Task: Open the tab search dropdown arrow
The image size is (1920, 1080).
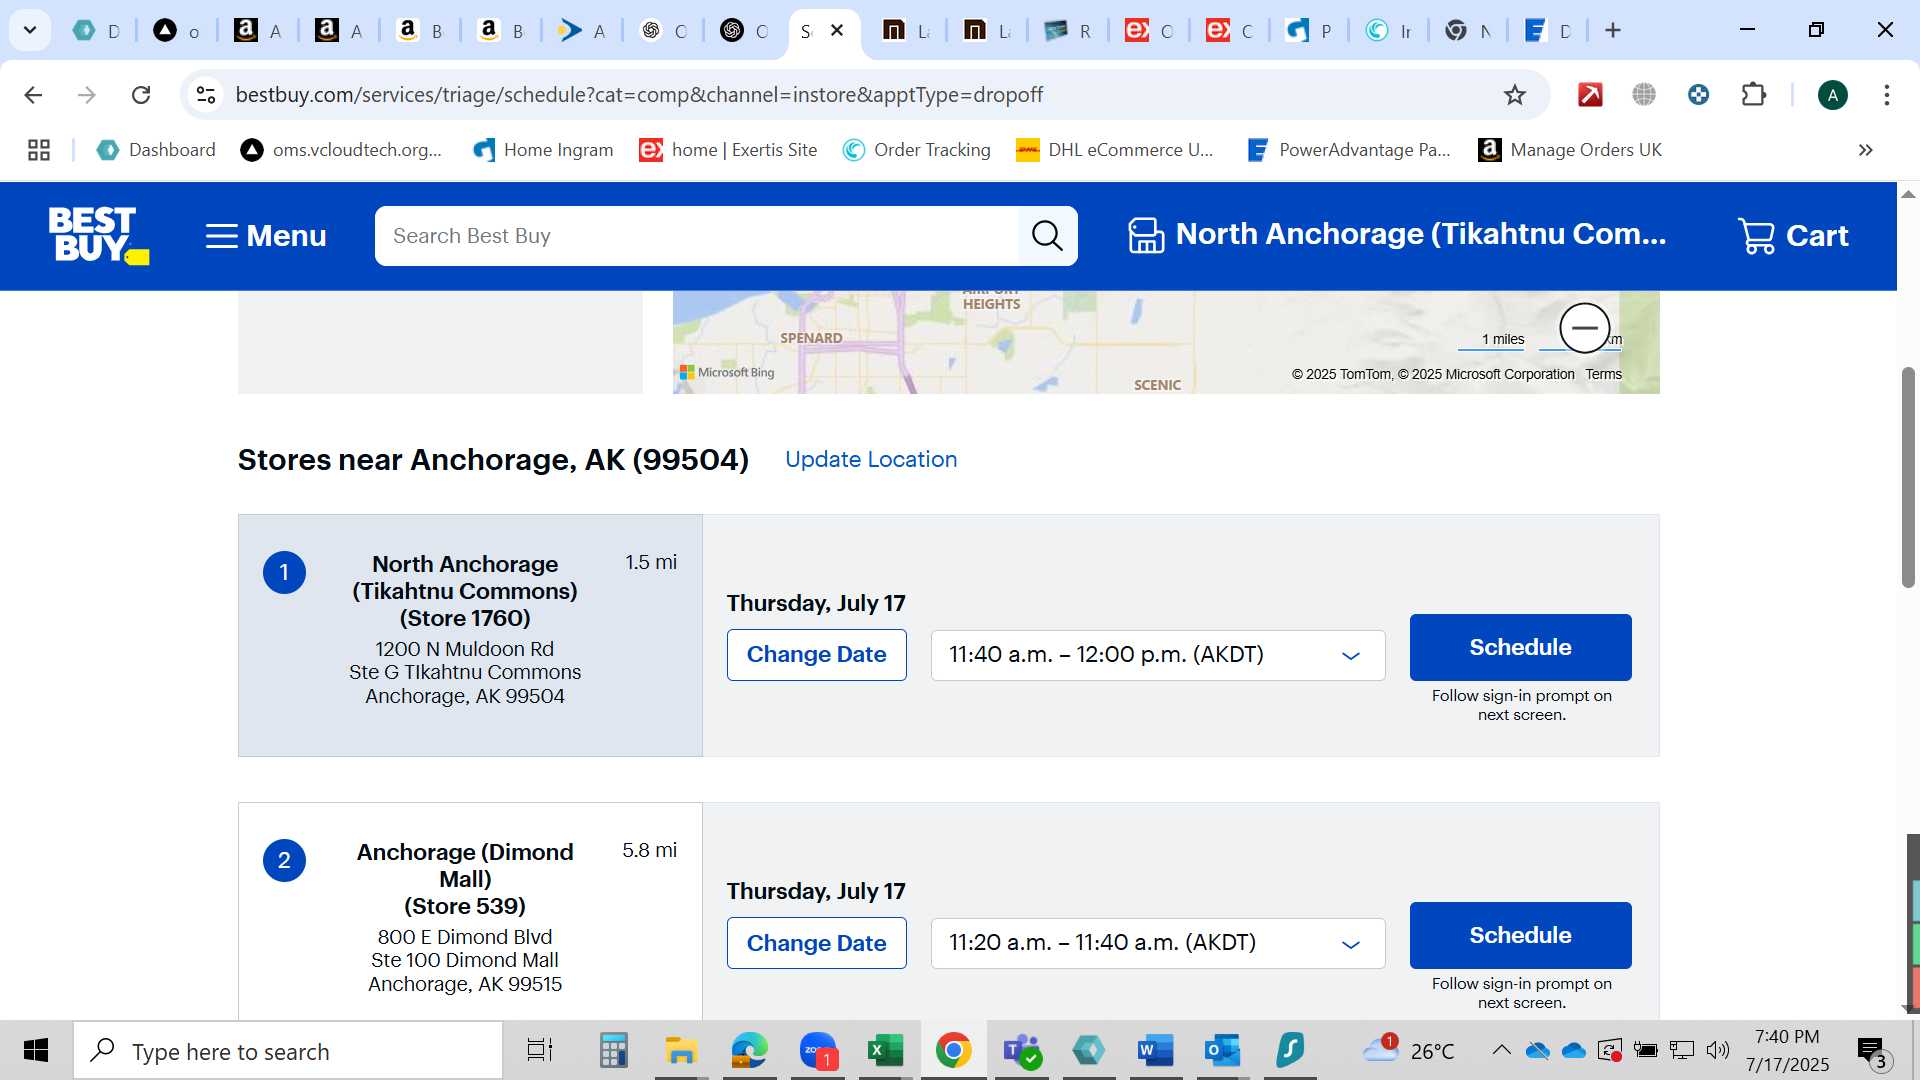Action: tap(30, 30)
